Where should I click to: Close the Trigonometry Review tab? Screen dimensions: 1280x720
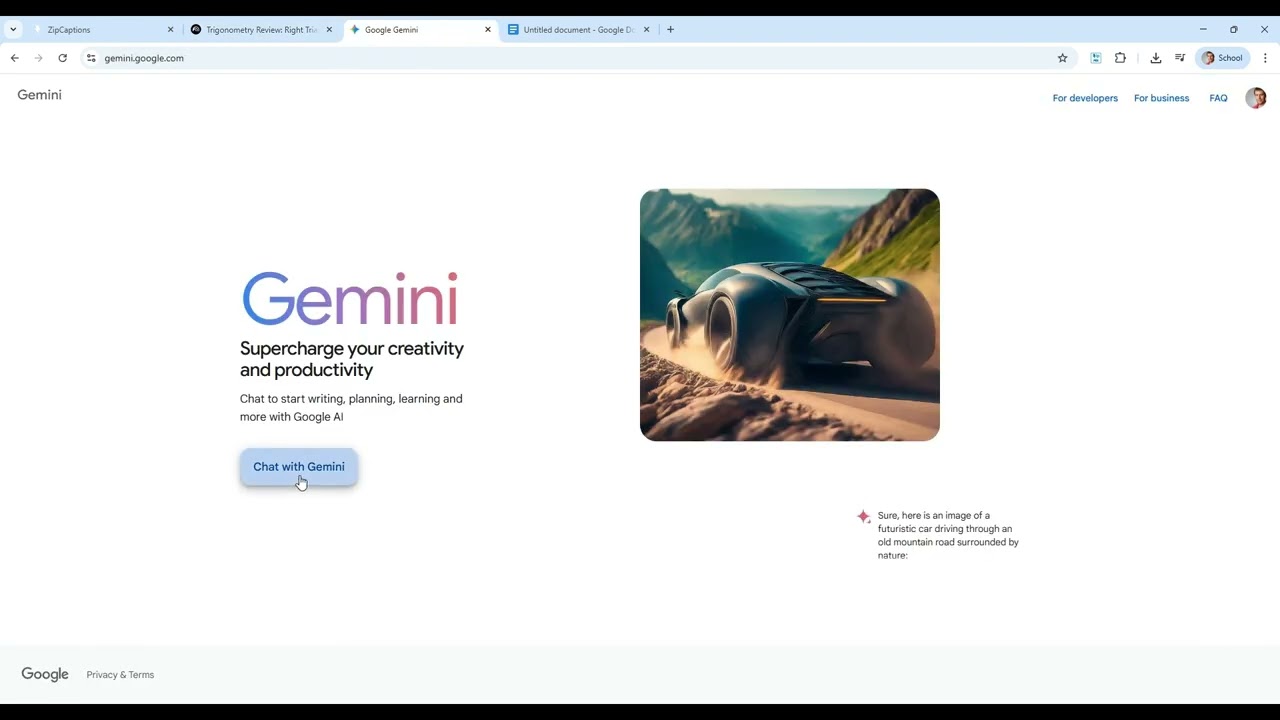click(x=329, y=30)
